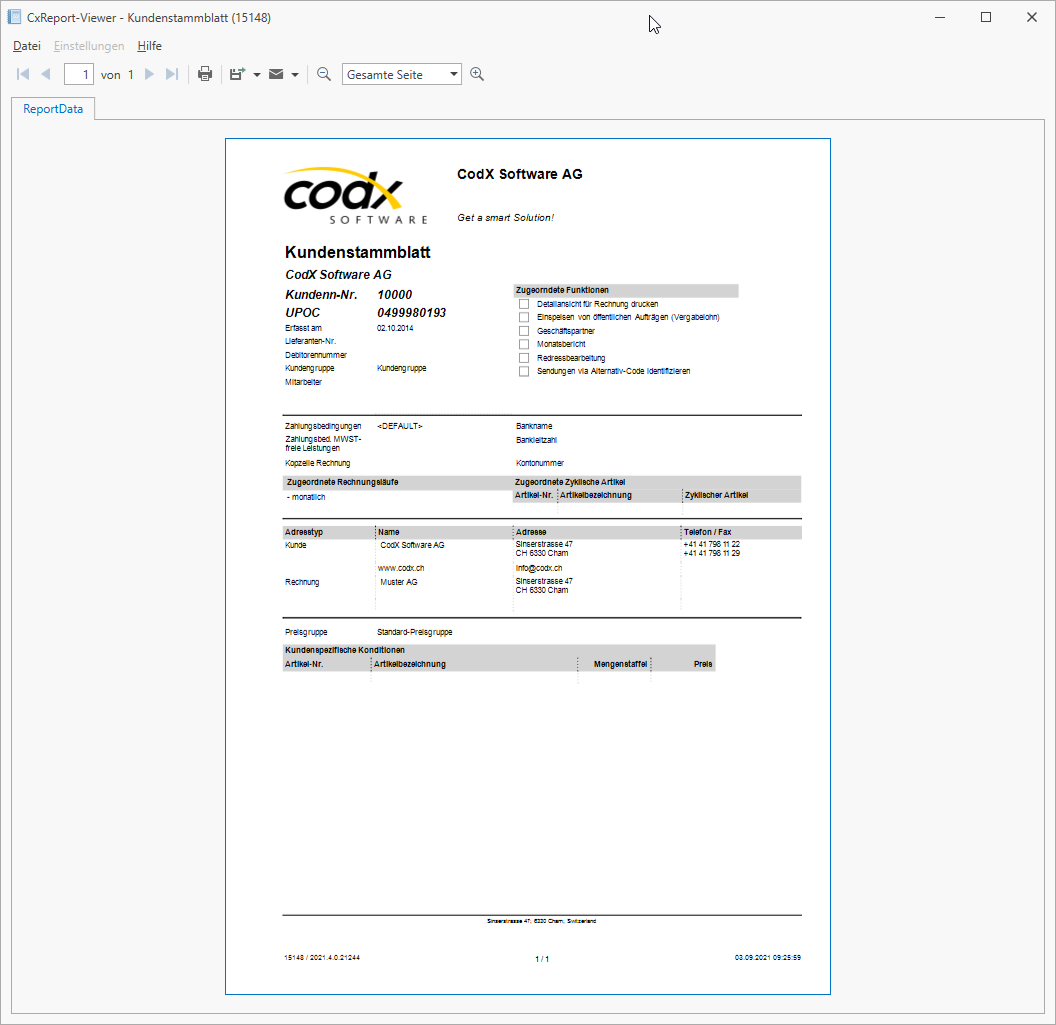Screen dimensions: 1056x1025
Task: Zoom out of the report preview
Action: 323,73
